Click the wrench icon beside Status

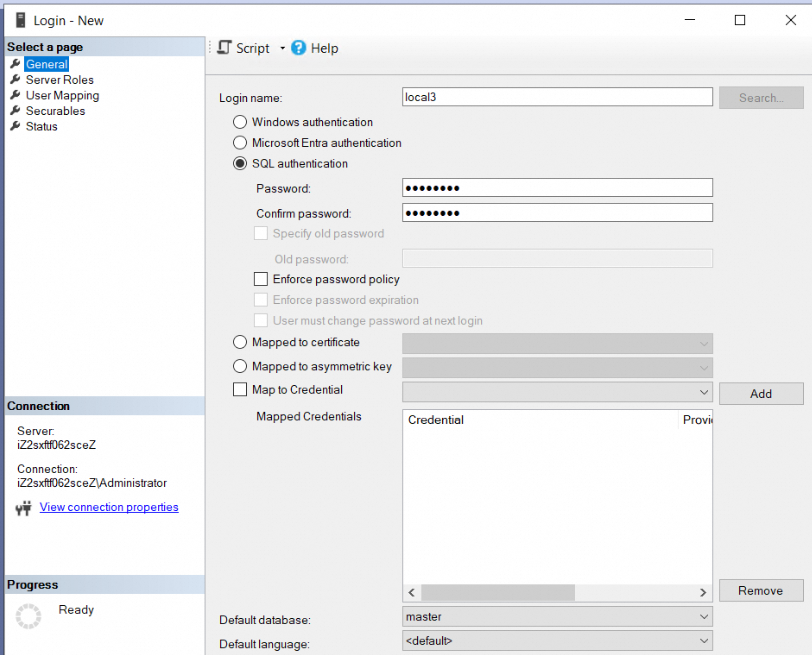pos(15,127)
